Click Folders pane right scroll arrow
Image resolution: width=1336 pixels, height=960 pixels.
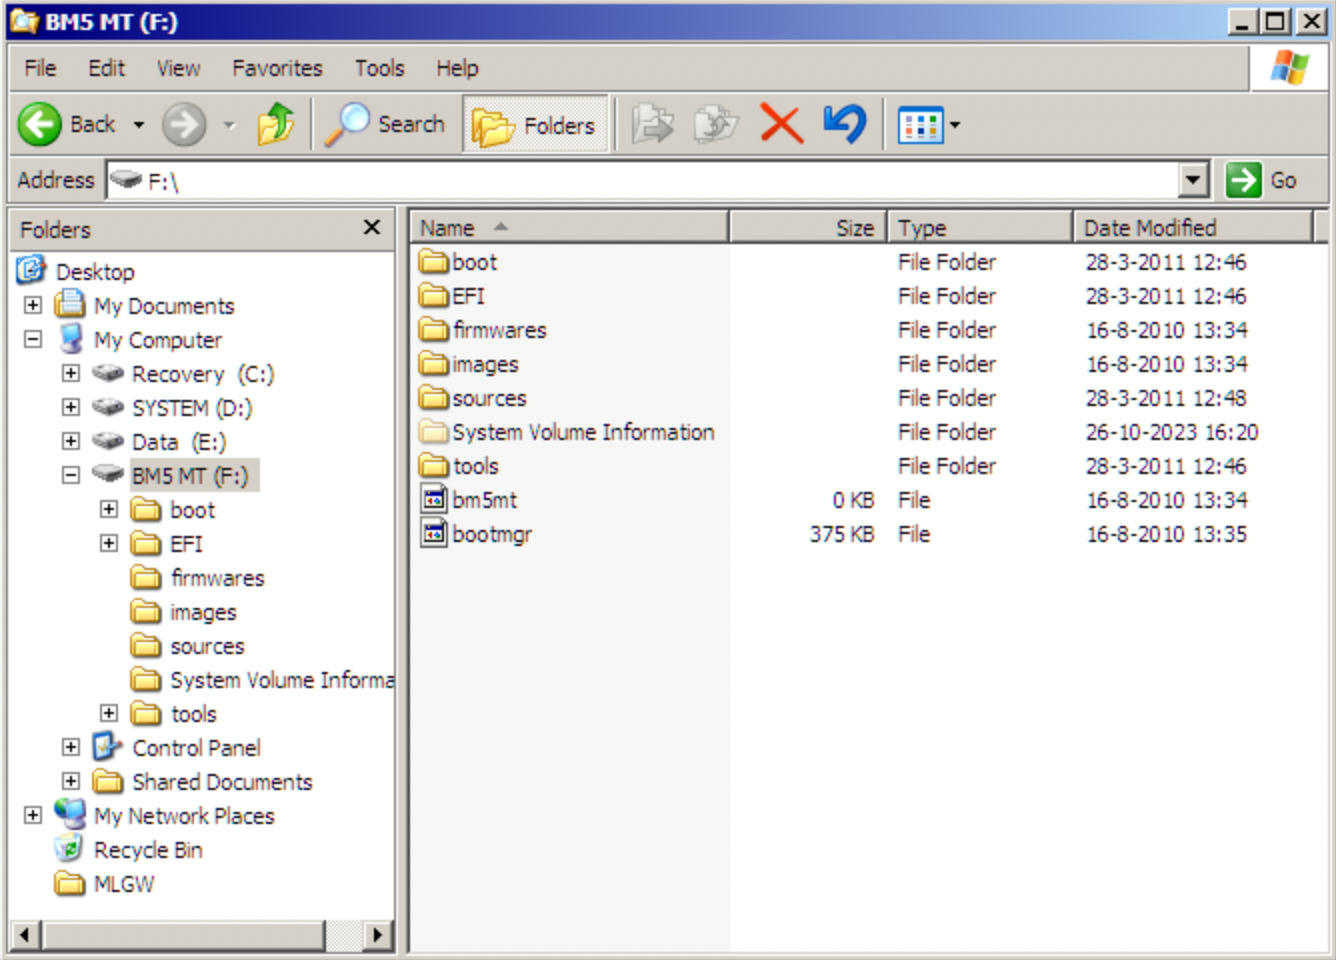point(377,935)
